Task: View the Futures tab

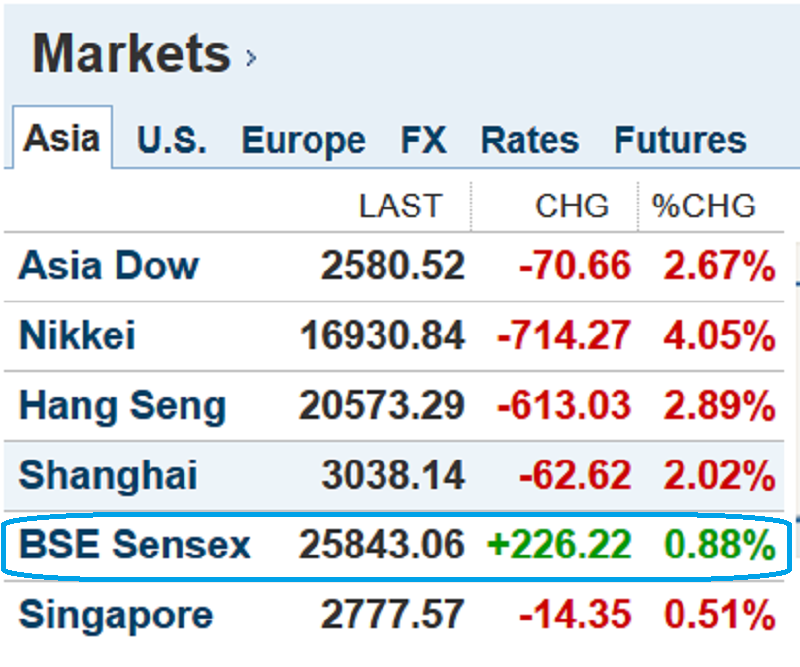Action: 680,140
